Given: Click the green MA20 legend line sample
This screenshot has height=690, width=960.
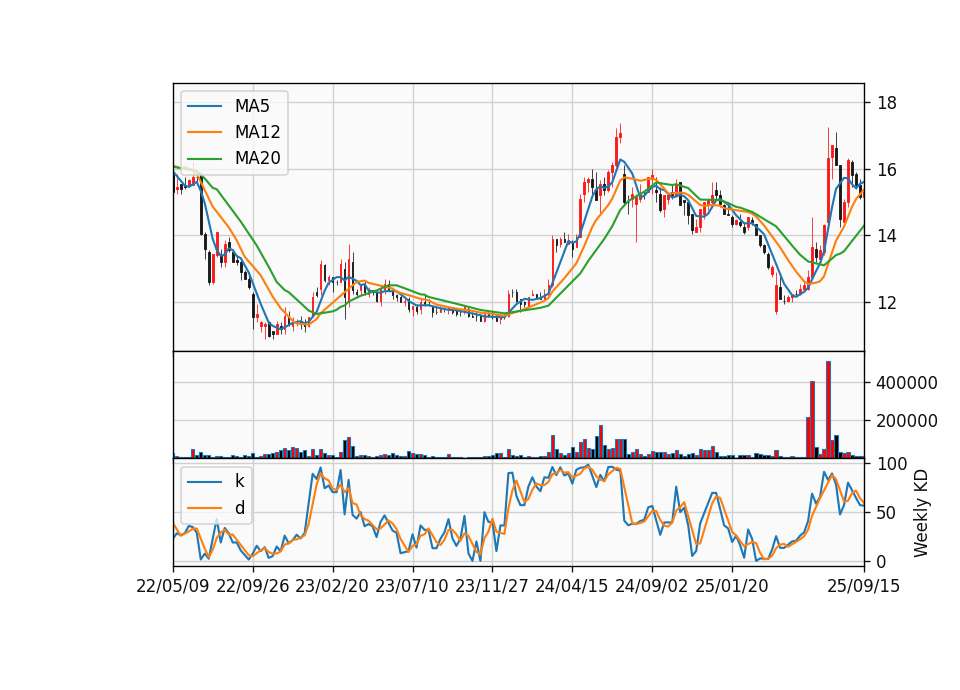Looking at the screenshot, I should point(204,159).
